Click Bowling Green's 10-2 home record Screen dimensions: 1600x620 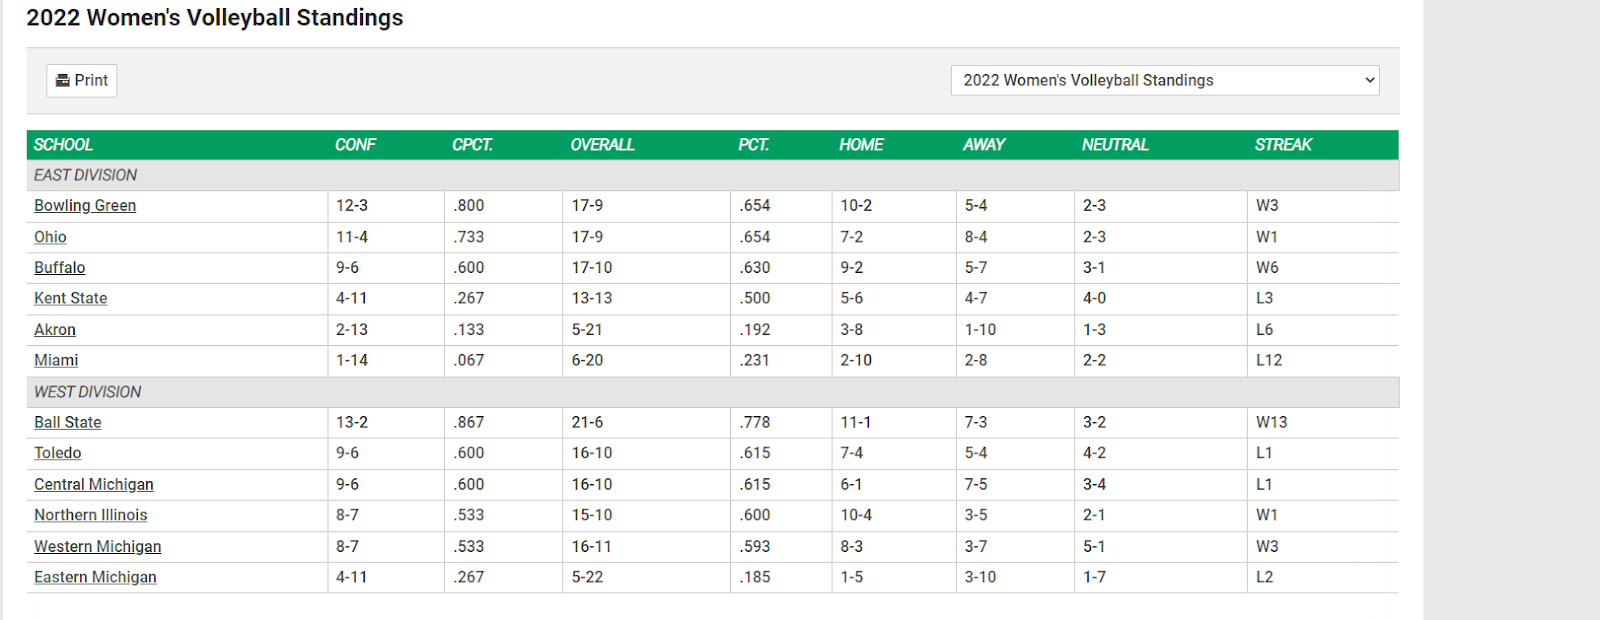[x=856, y=205]
